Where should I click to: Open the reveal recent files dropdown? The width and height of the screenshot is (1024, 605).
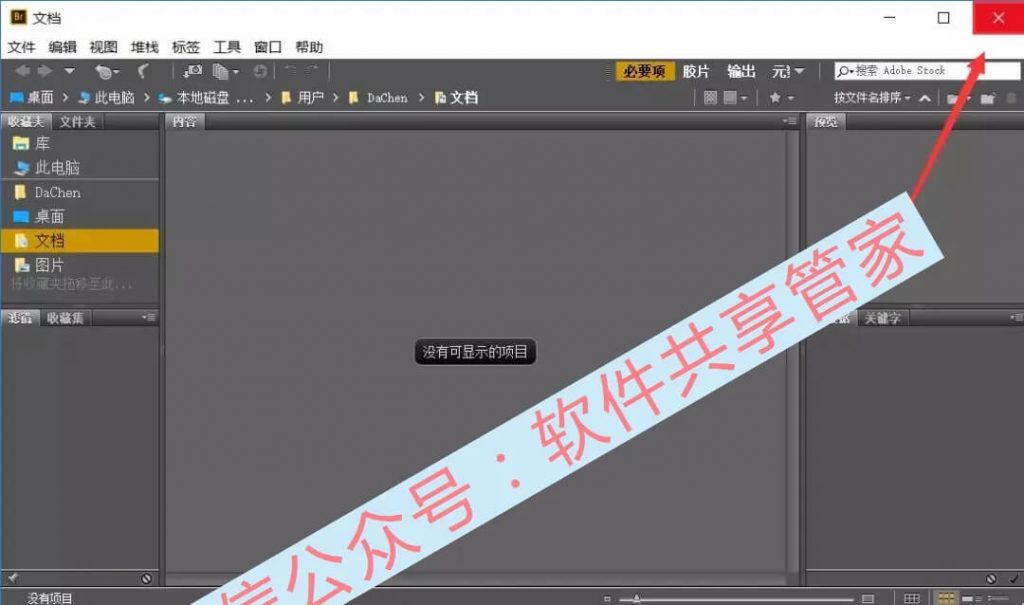point(106,71)
